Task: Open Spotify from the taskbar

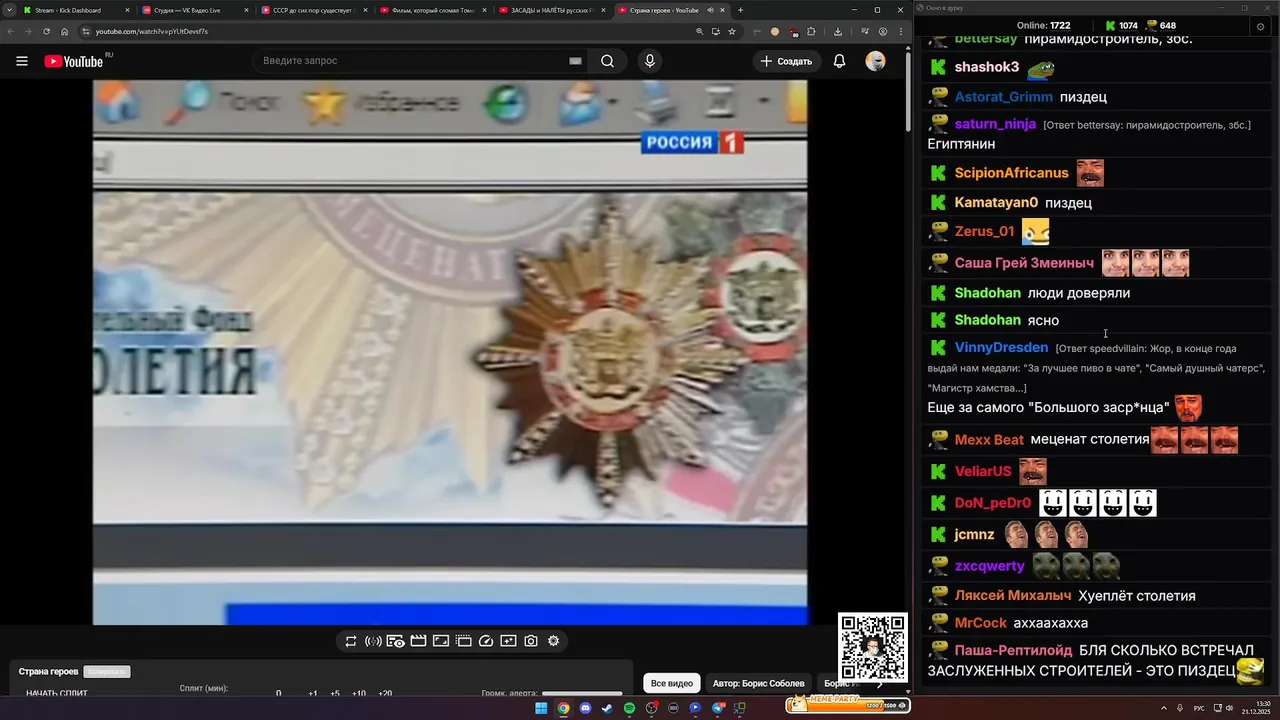Action: pos(629,708)
